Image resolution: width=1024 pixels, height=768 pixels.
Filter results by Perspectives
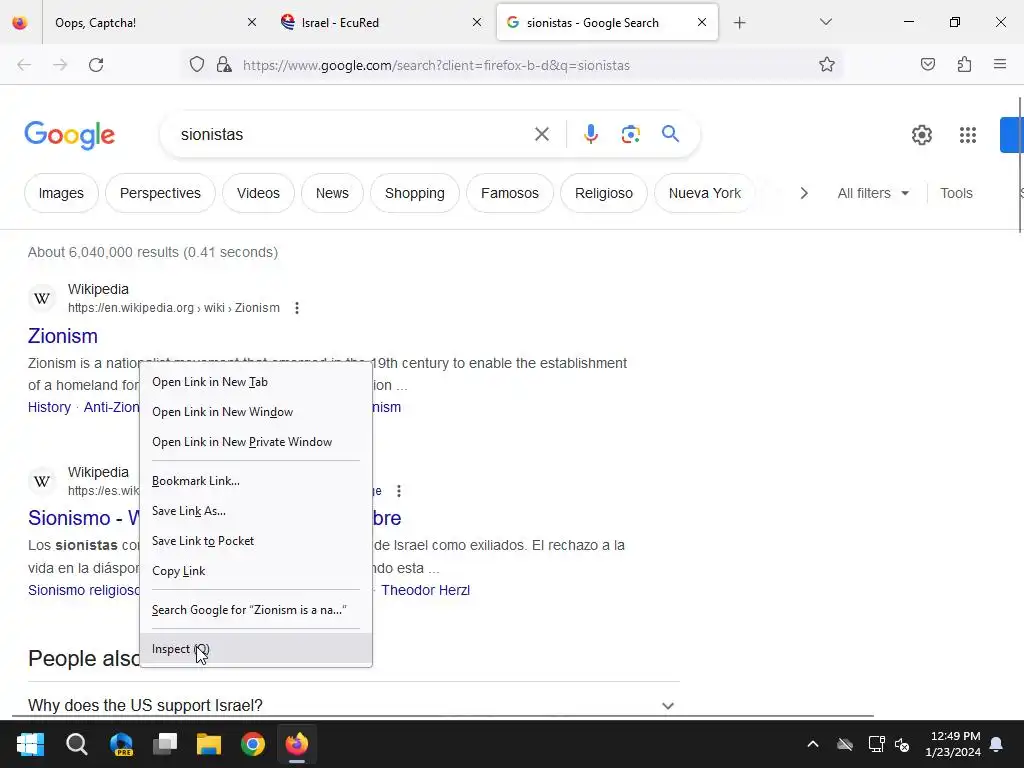(x=160, y=193)
